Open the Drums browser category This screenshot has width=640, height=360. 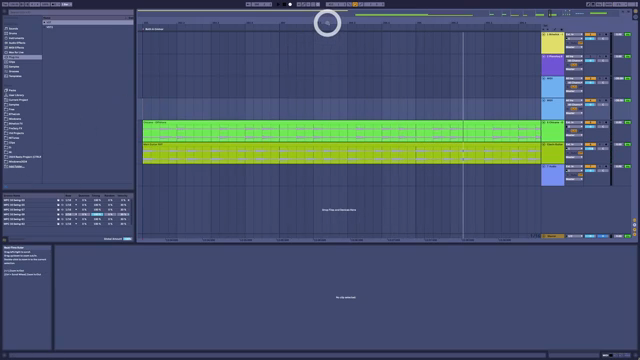(13, 33)
